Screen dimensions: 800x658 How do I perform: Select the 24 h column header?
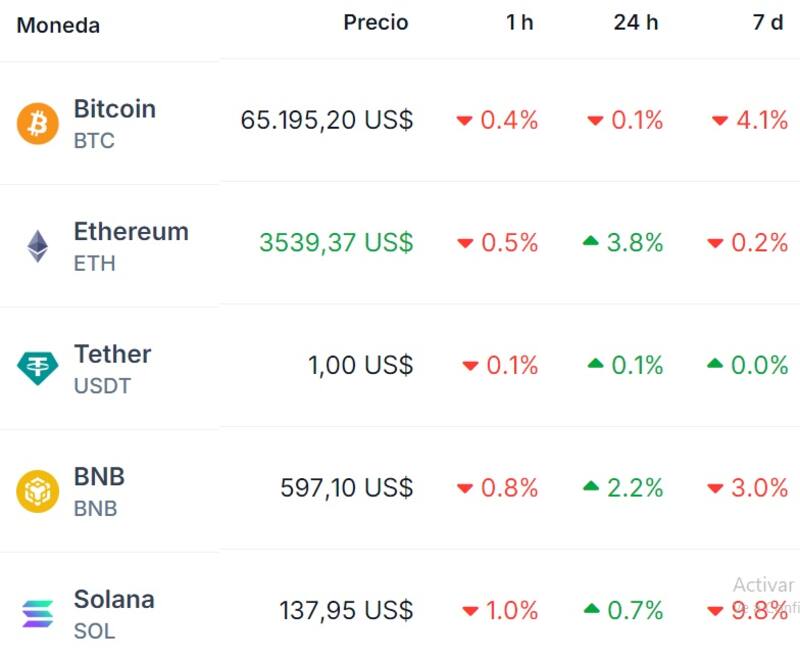click(x=637, y=22)
